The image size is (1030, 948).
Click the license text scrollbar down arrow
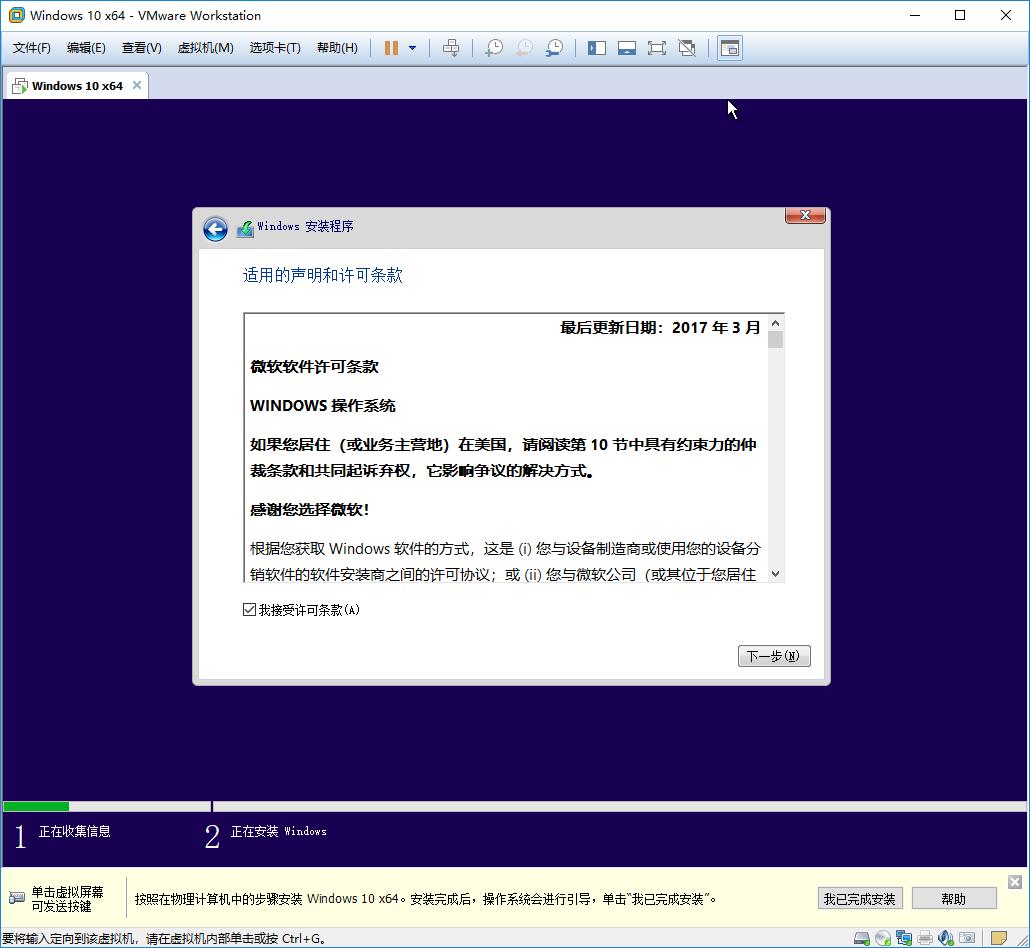coord(775,574)
